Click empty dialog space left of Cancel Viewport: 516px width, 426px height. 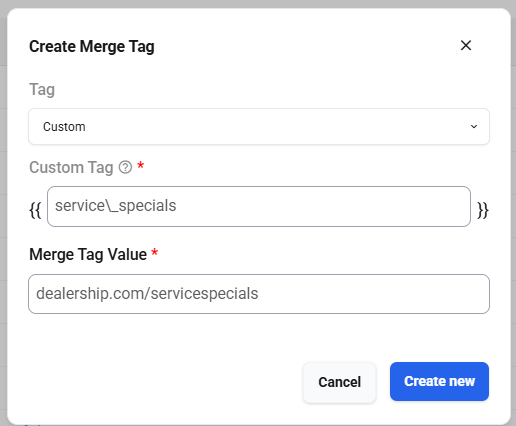160,382
